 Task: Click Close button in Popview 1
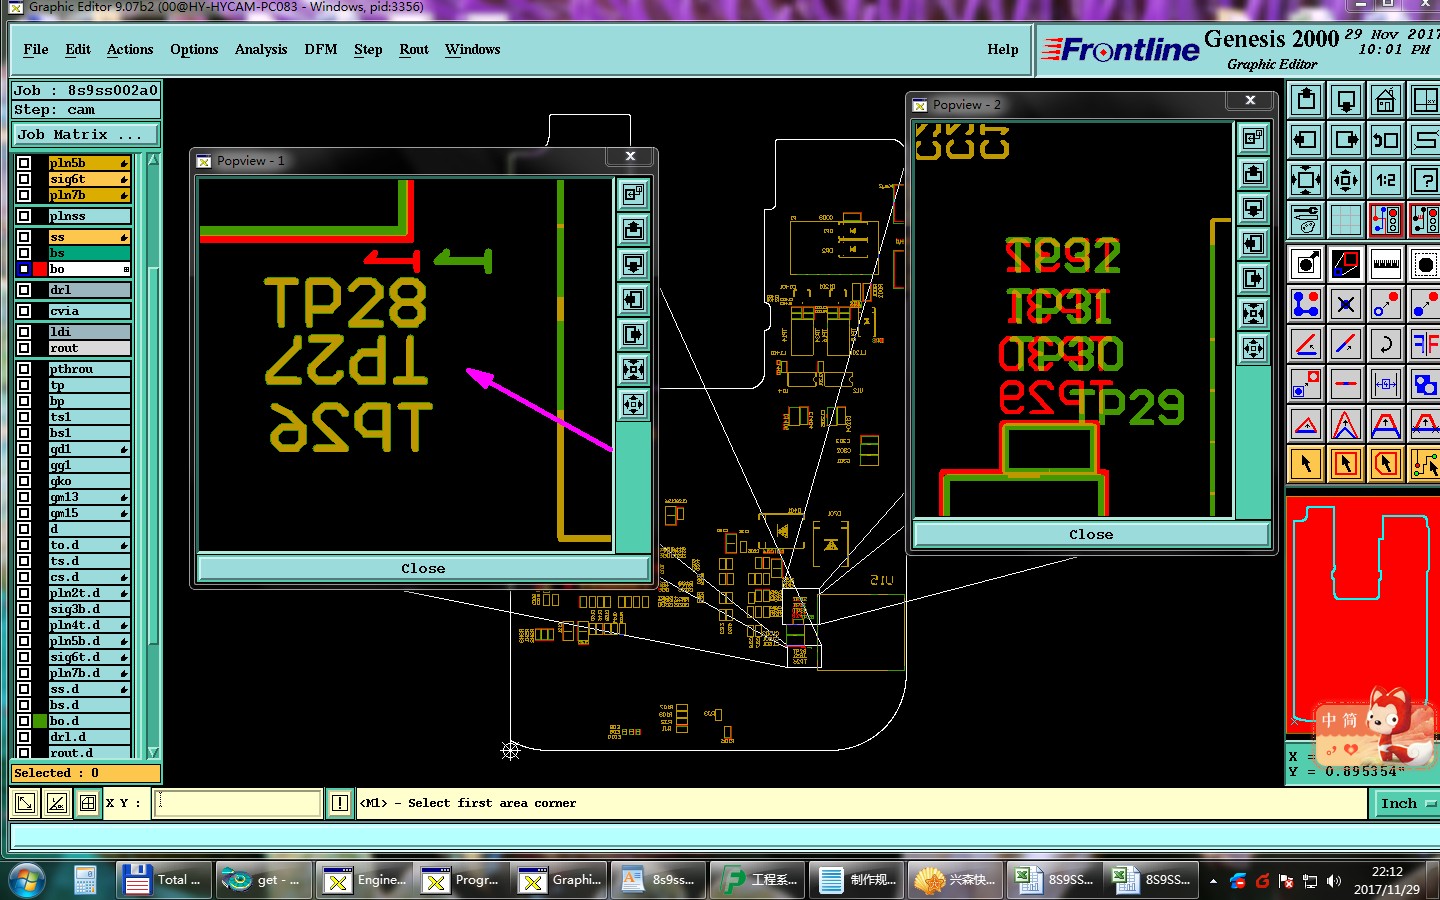423,568
